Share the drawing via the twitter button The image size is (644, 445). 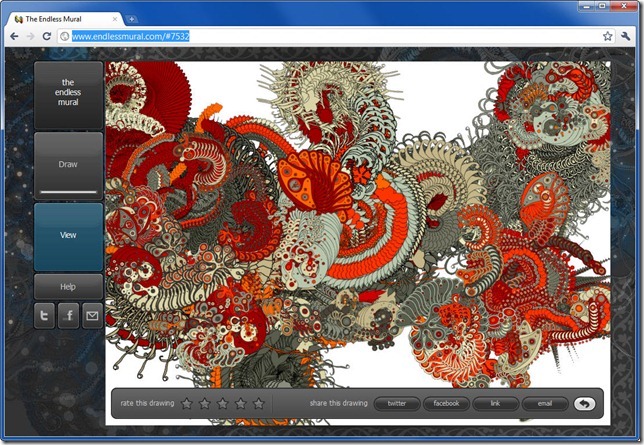coord(397,404)
